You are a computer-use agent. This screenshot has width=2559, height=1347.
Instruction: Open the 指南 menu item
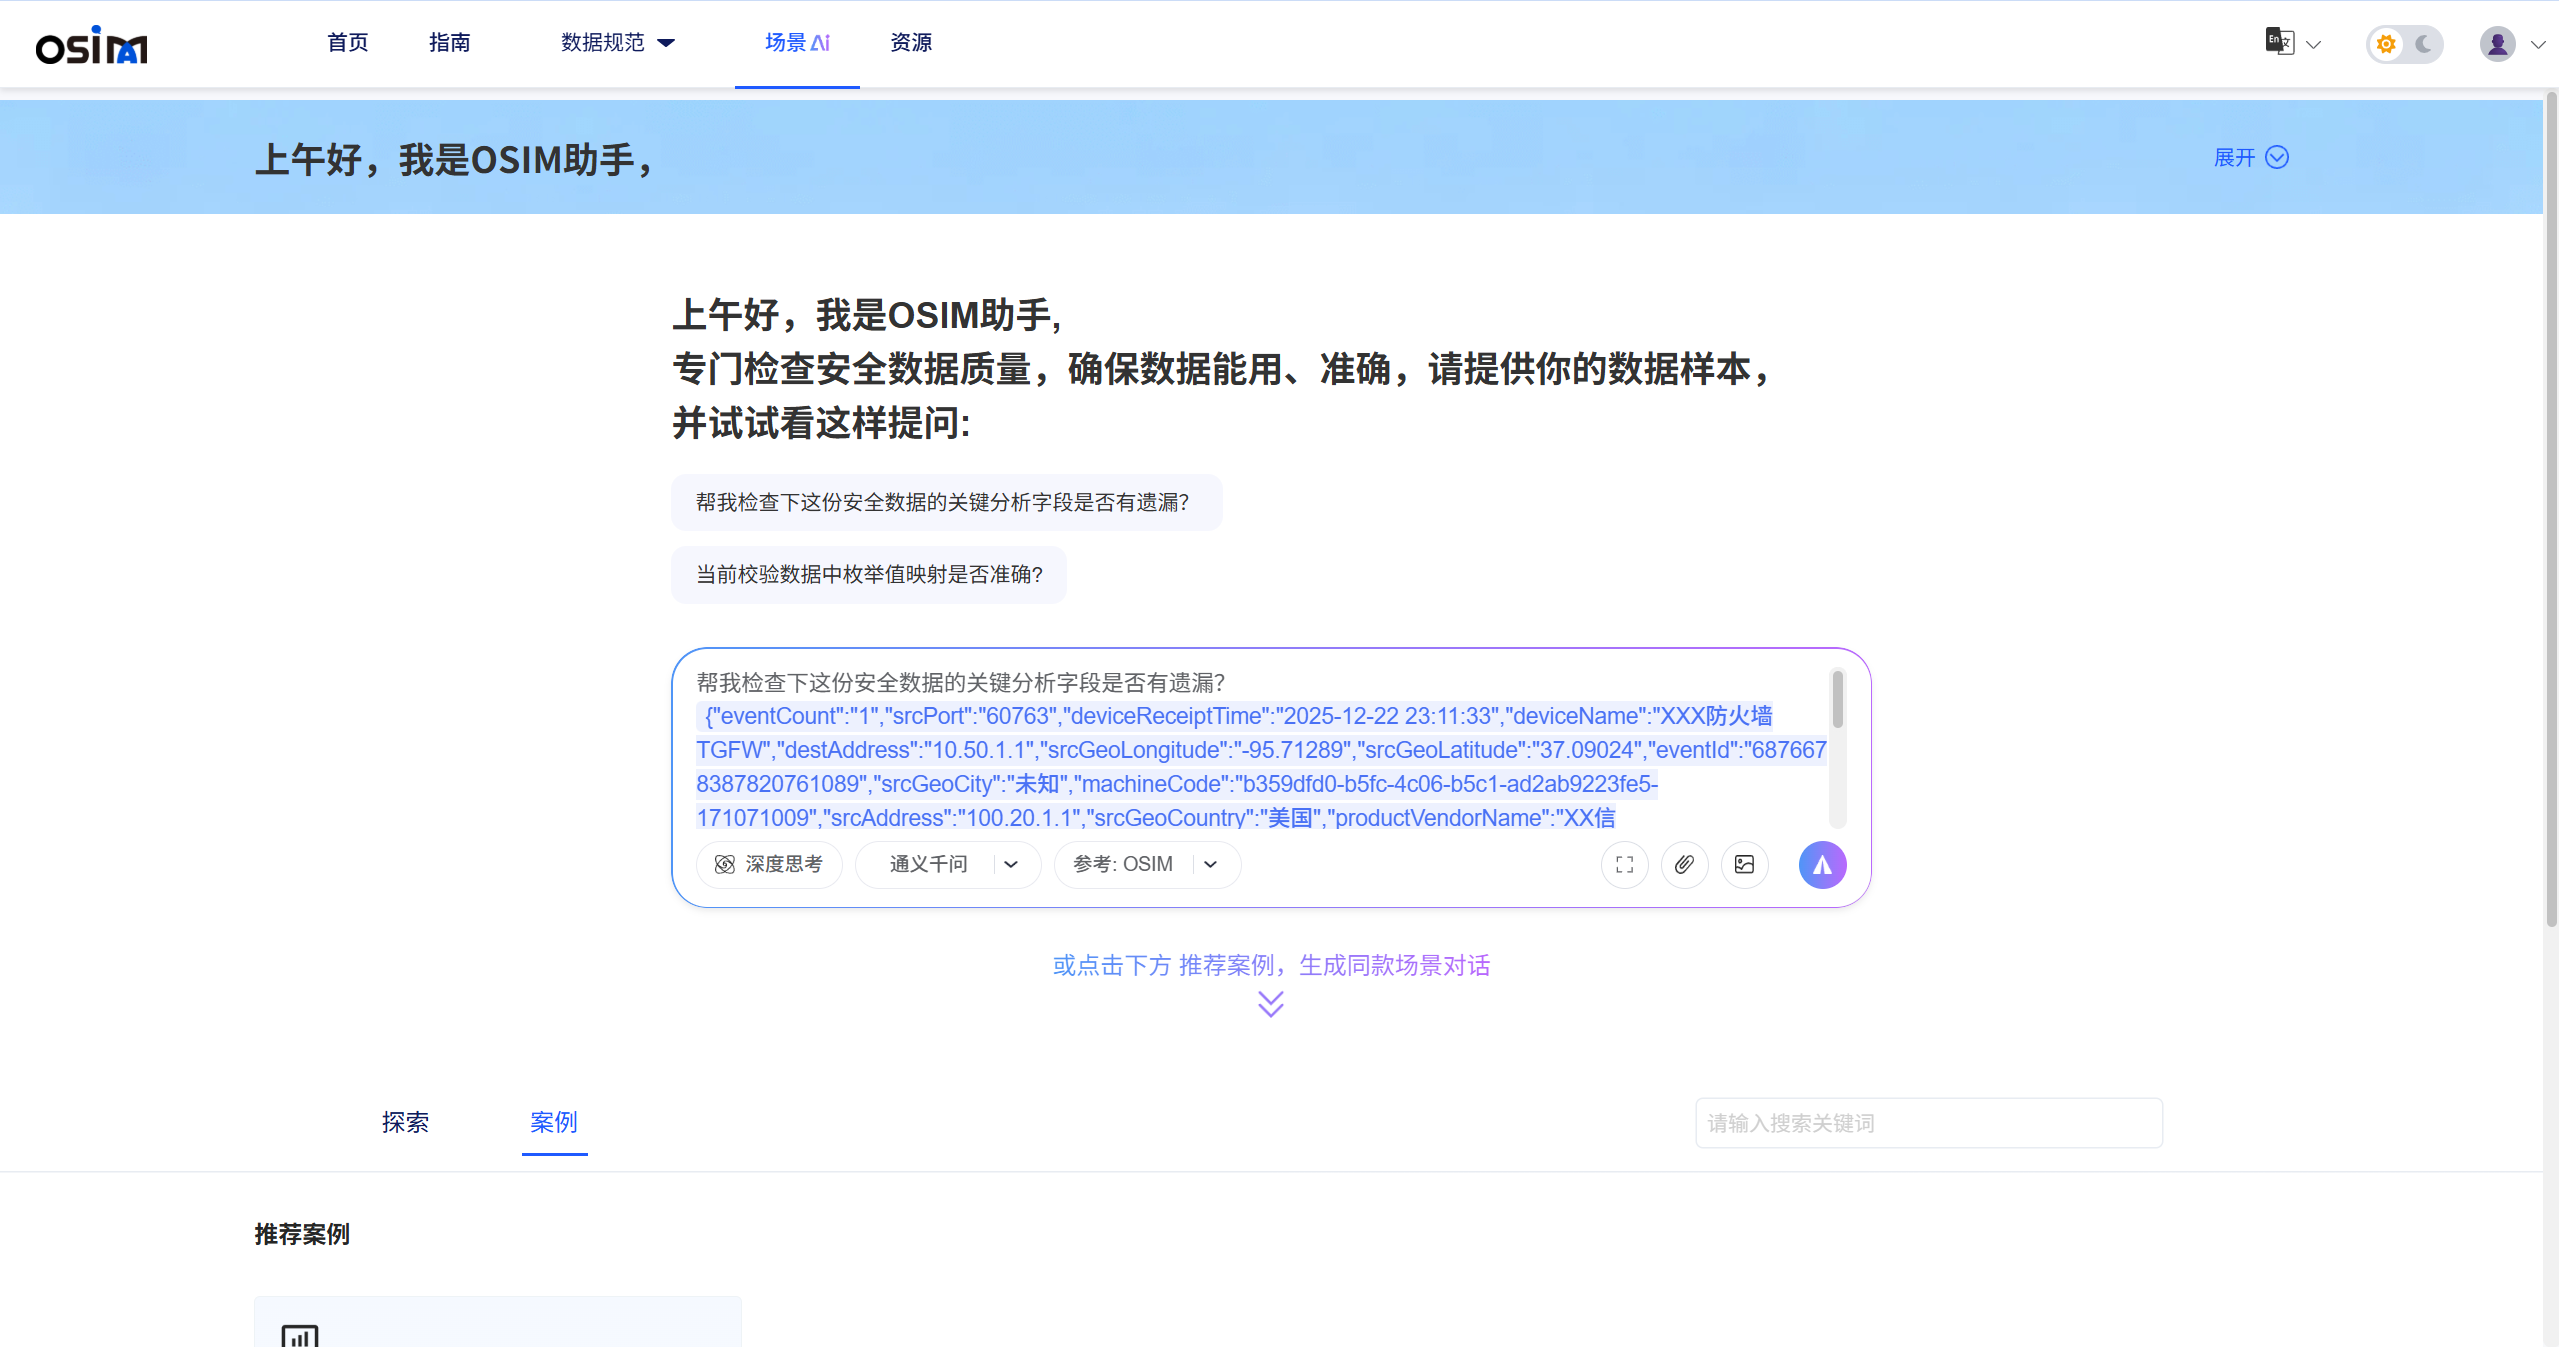click(x=450, y=43)
